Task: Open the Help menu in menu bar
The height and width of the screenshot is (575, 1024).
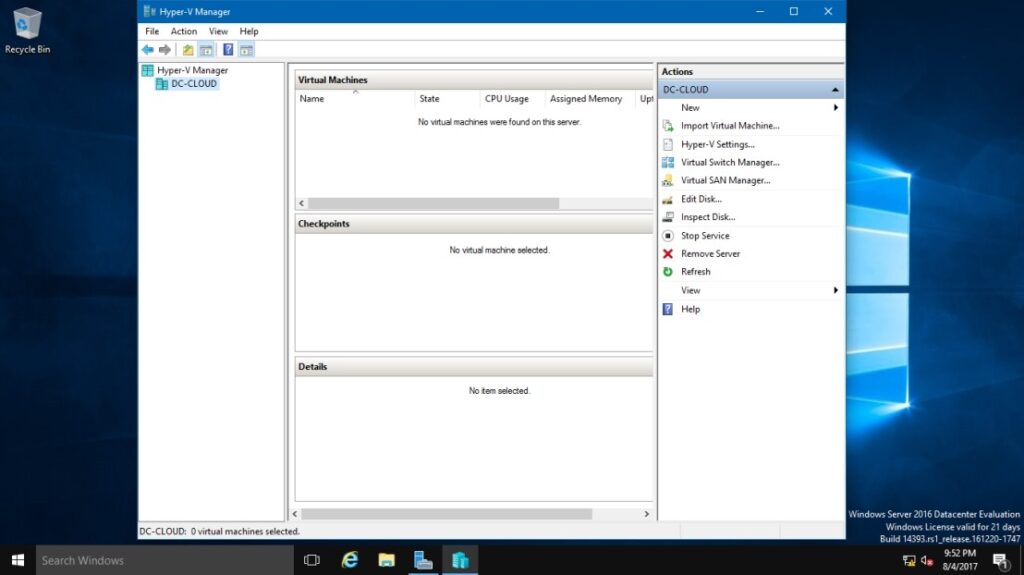Action: 249,31
